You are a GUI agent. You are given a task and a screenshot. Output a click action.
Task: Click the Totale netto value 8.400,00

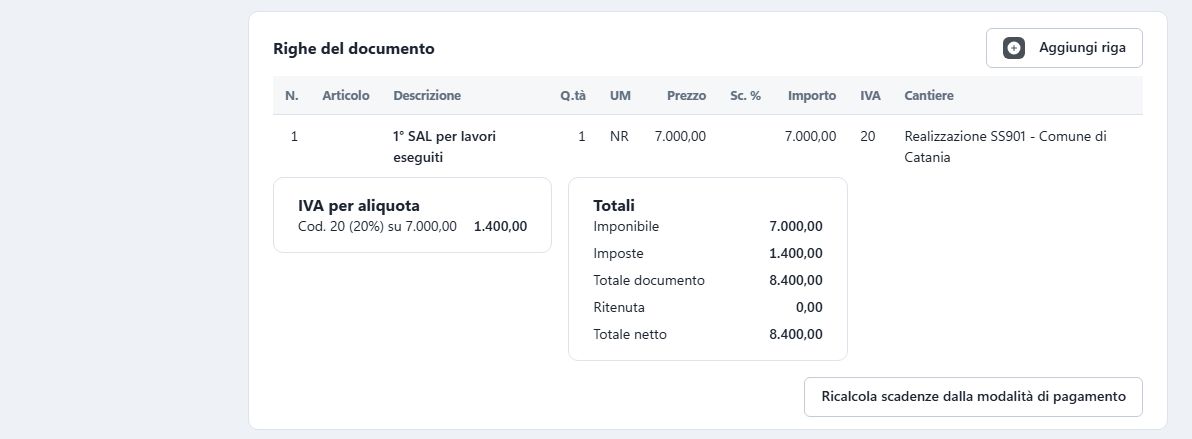pyautogui.click(x=796, y=334)
